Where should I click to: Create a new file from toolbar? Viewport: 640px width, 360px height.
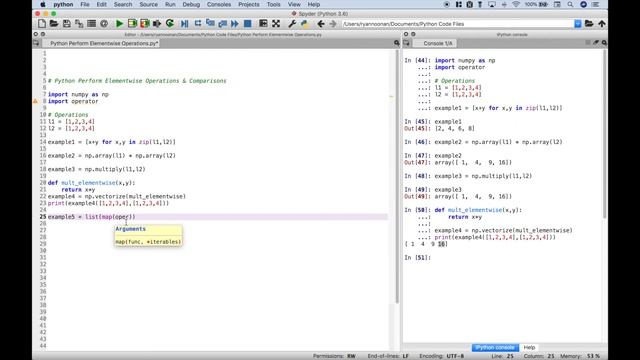42,24
